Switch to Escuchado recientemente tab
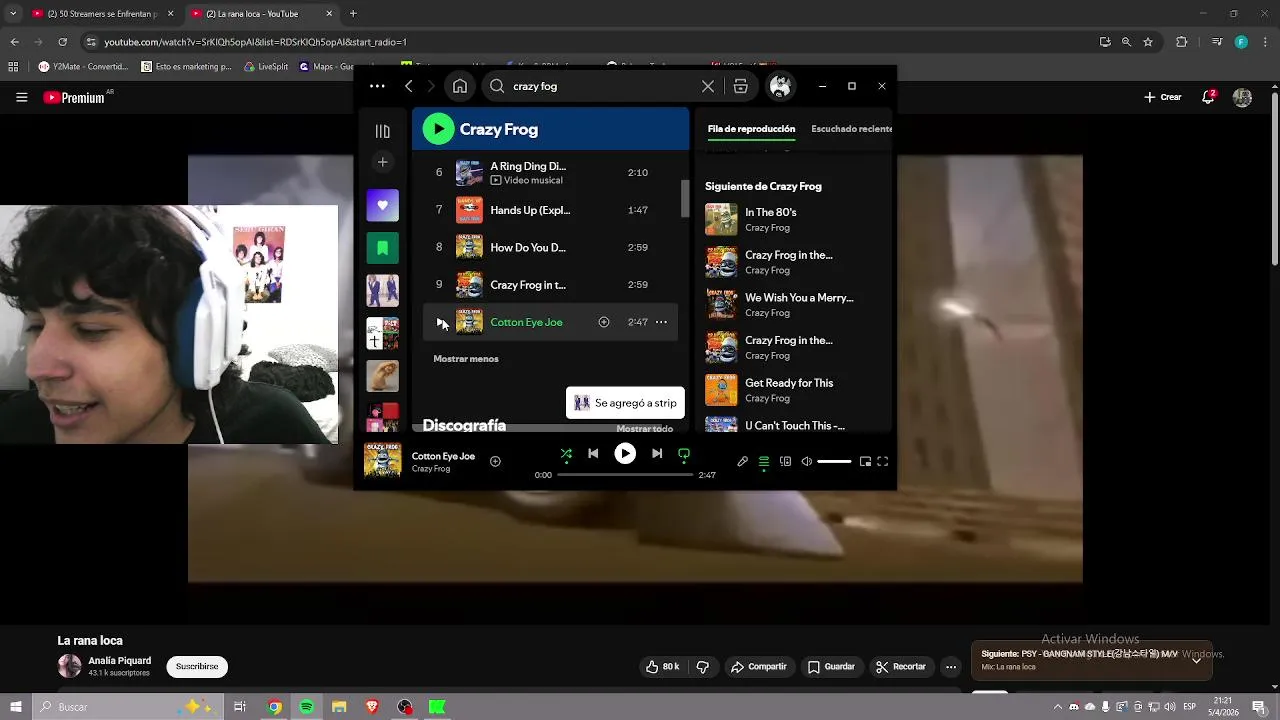Image resolution: width=1280 pixels, height=720 pixels. [x=852, y=129]
